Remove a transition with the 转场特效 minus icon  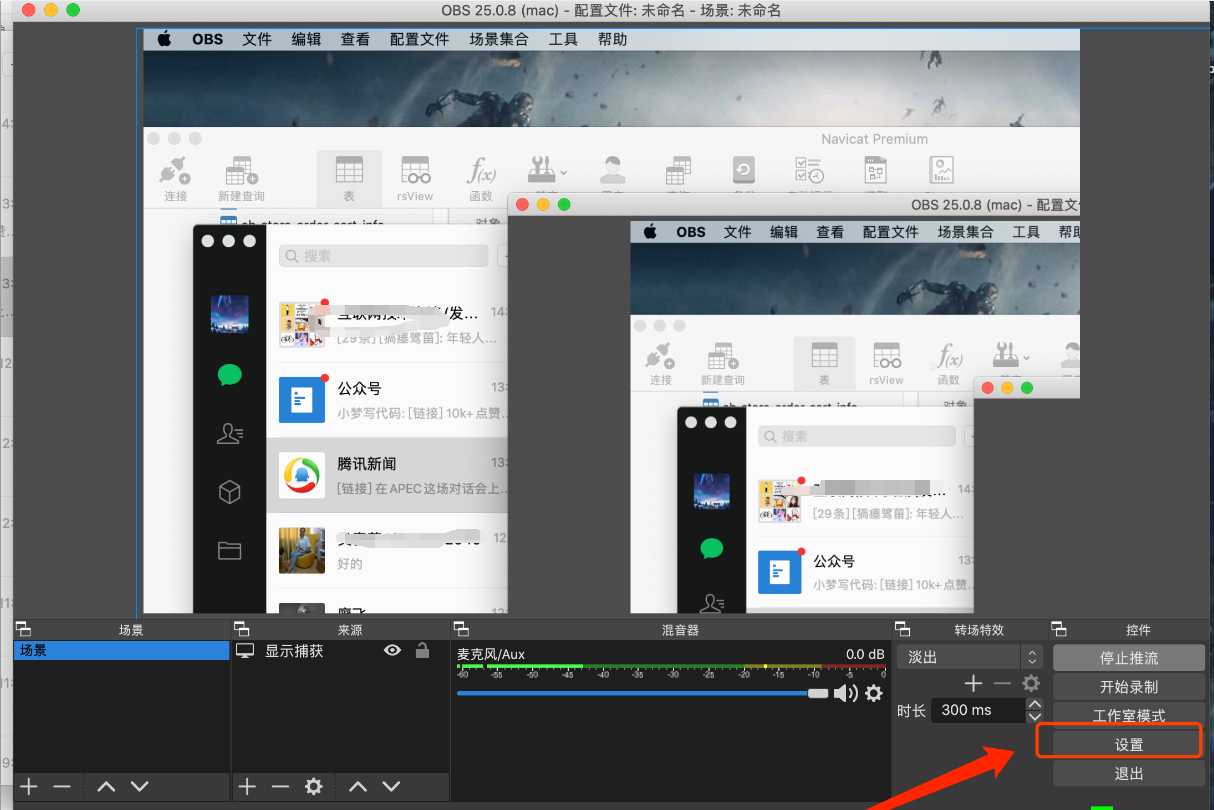click(1002, 684)
